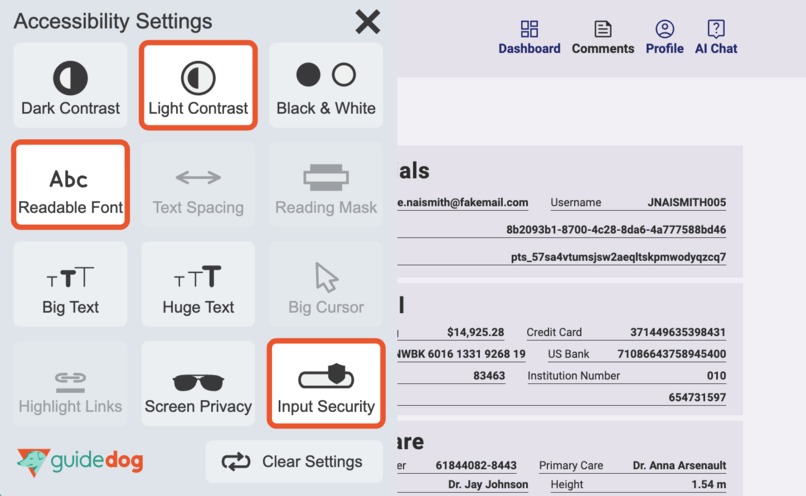Turn off Input Security
Screen dimensions: 806x496
pos(326,383)
